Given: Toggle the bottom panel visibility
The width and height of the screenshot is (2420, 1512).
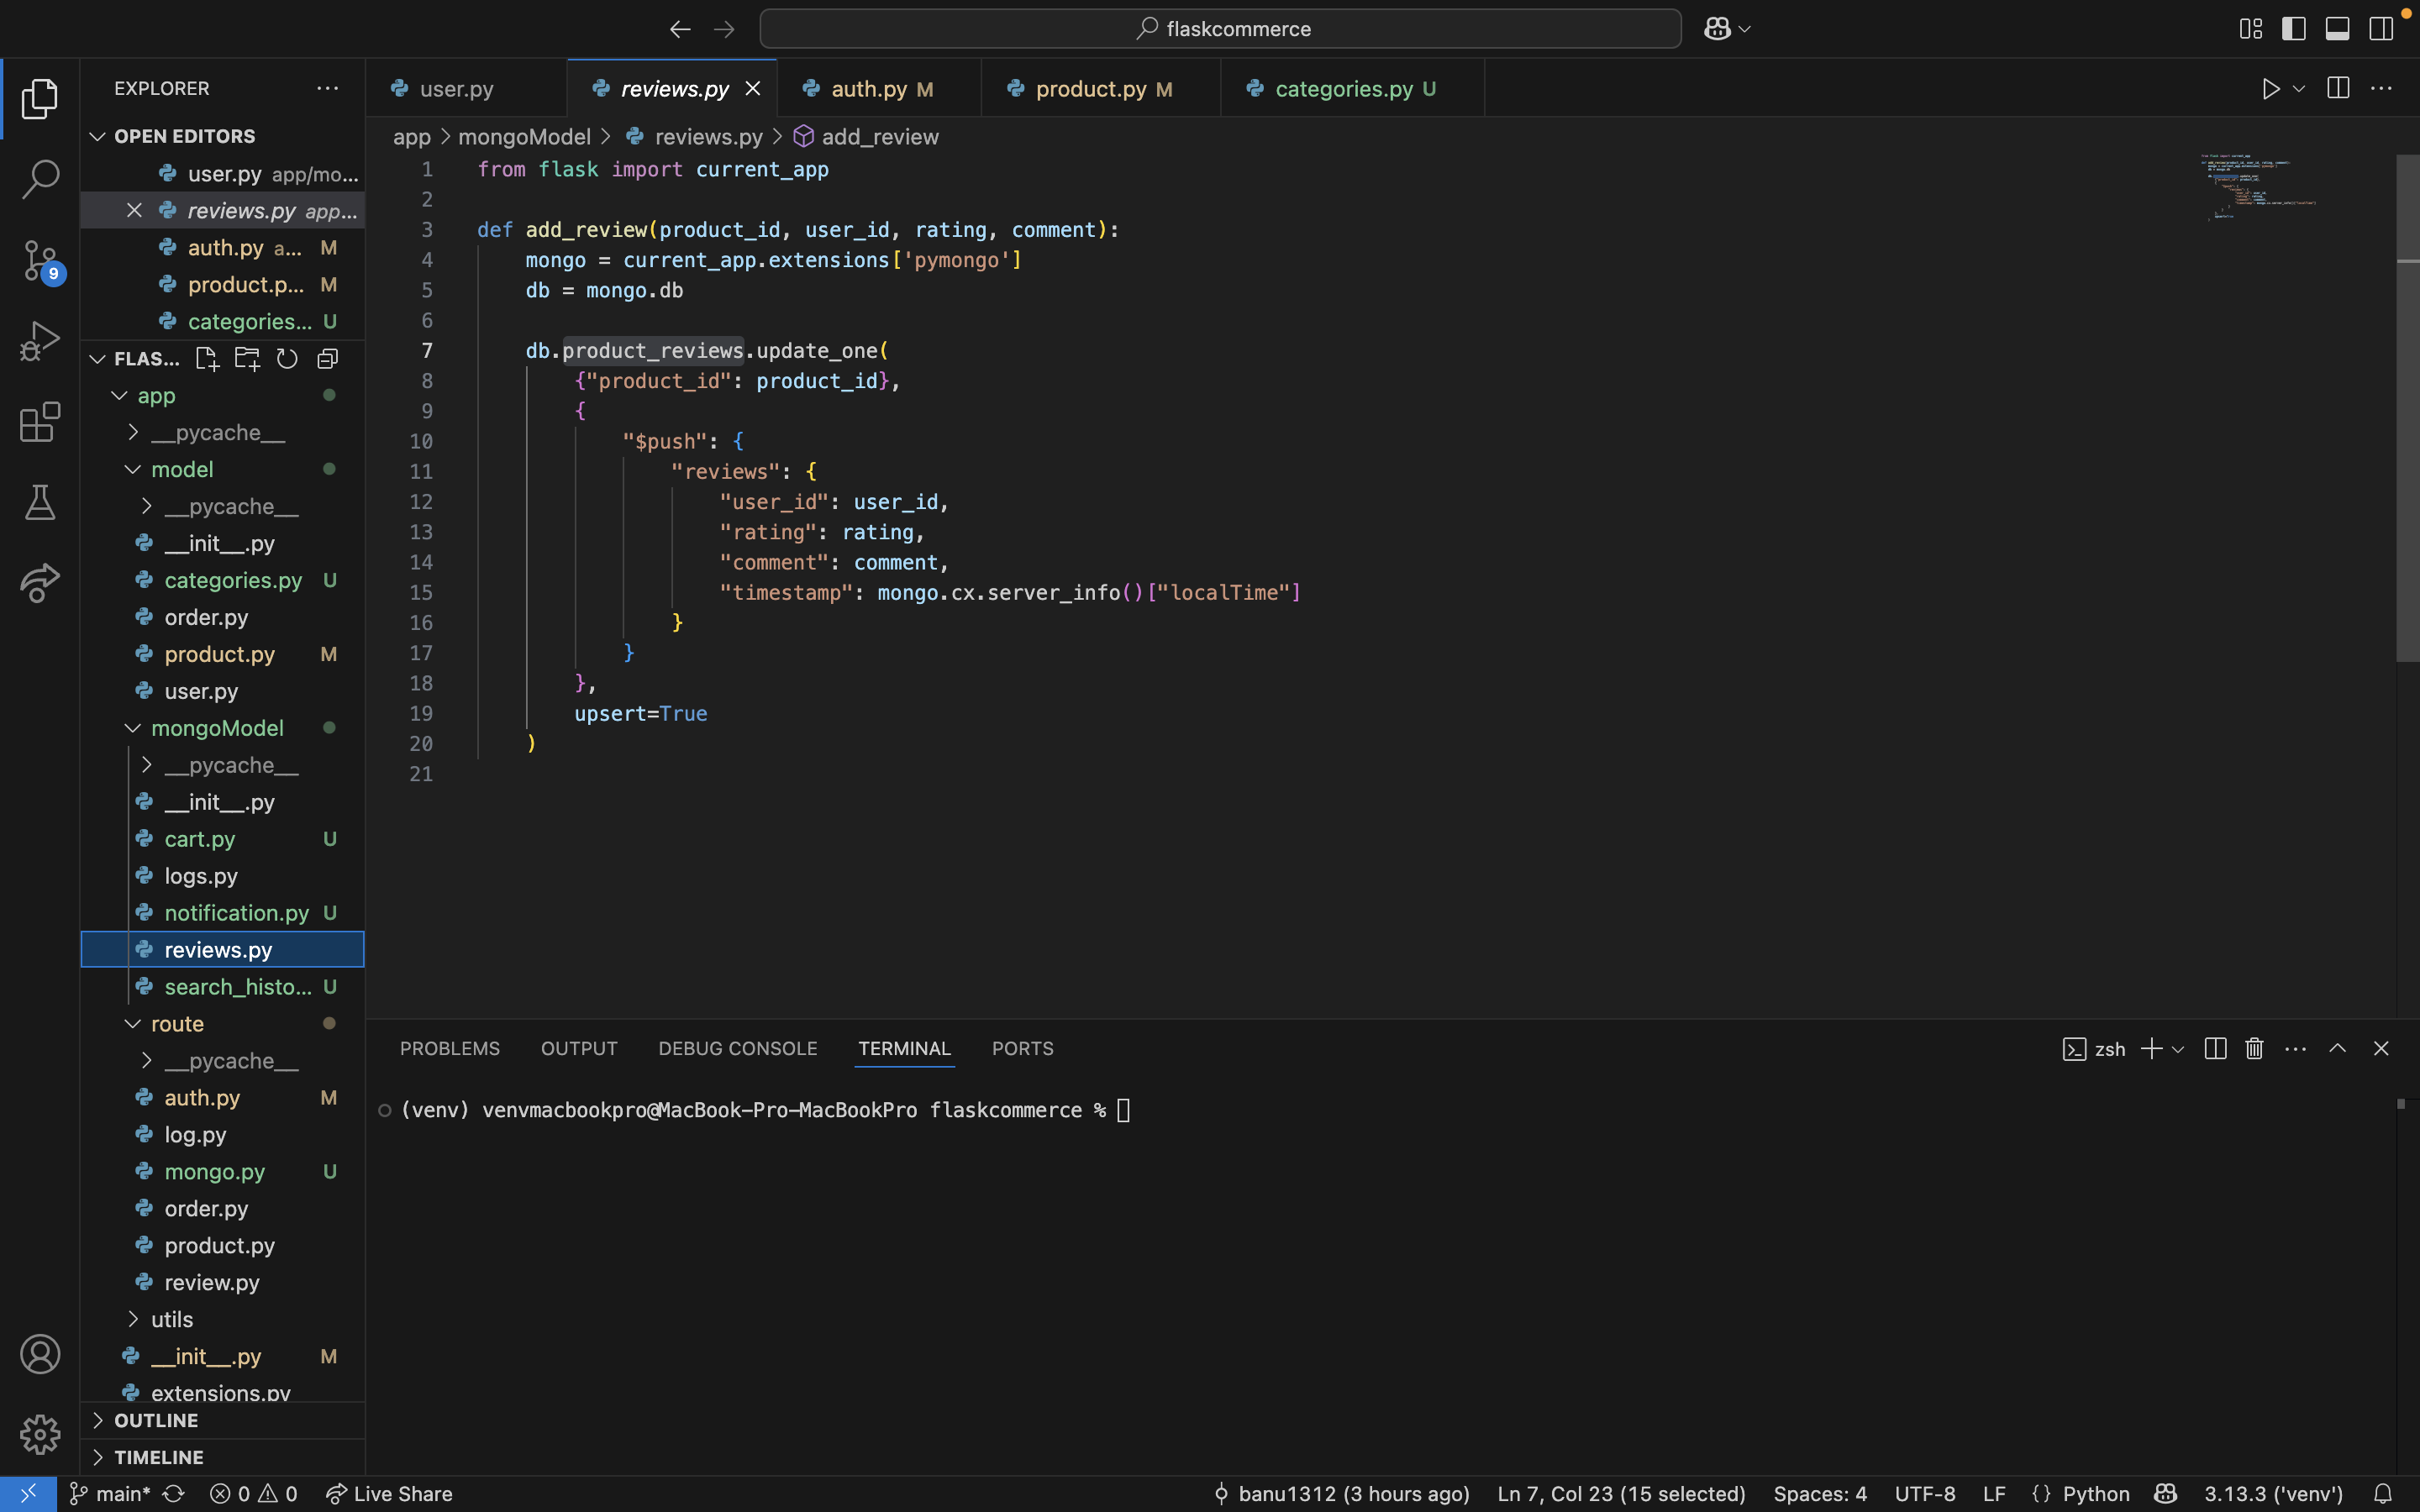Looking at the screenshot, I should coord(2337,29).
